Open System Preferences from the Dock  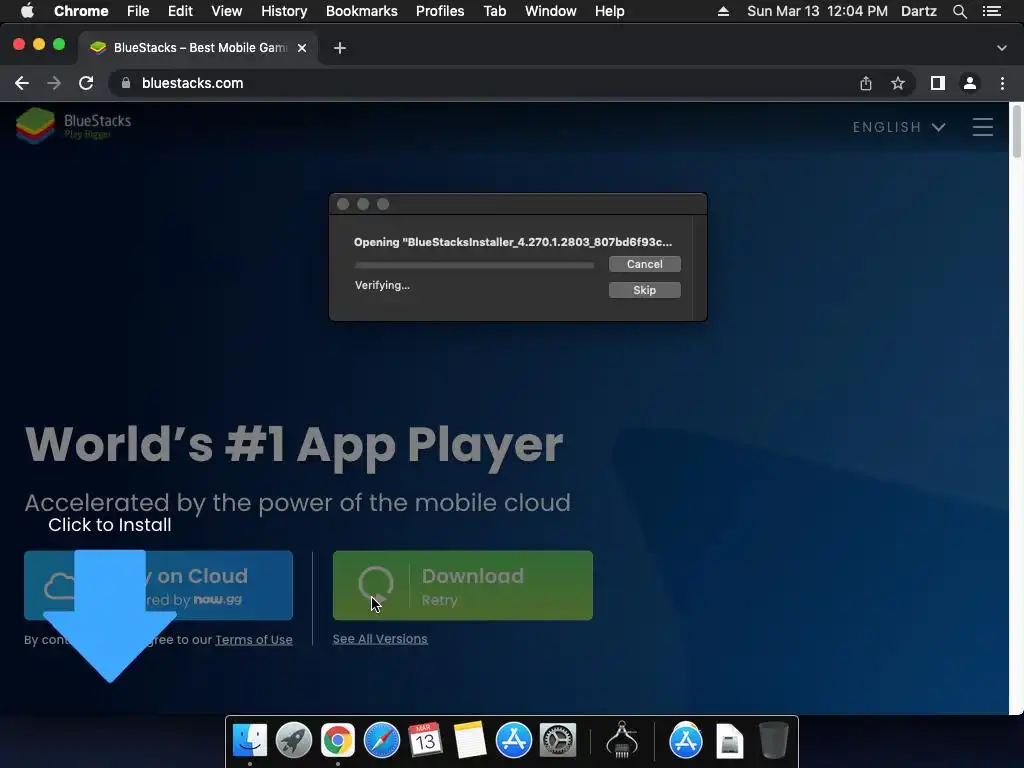click(x=558, y=741)
